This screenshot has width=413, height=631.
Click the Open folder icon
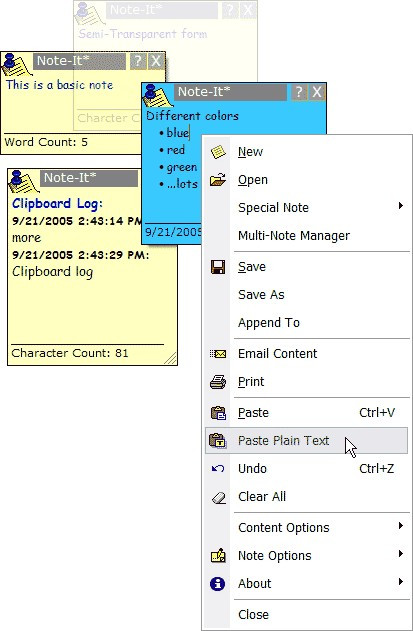(x=218, y=180)
